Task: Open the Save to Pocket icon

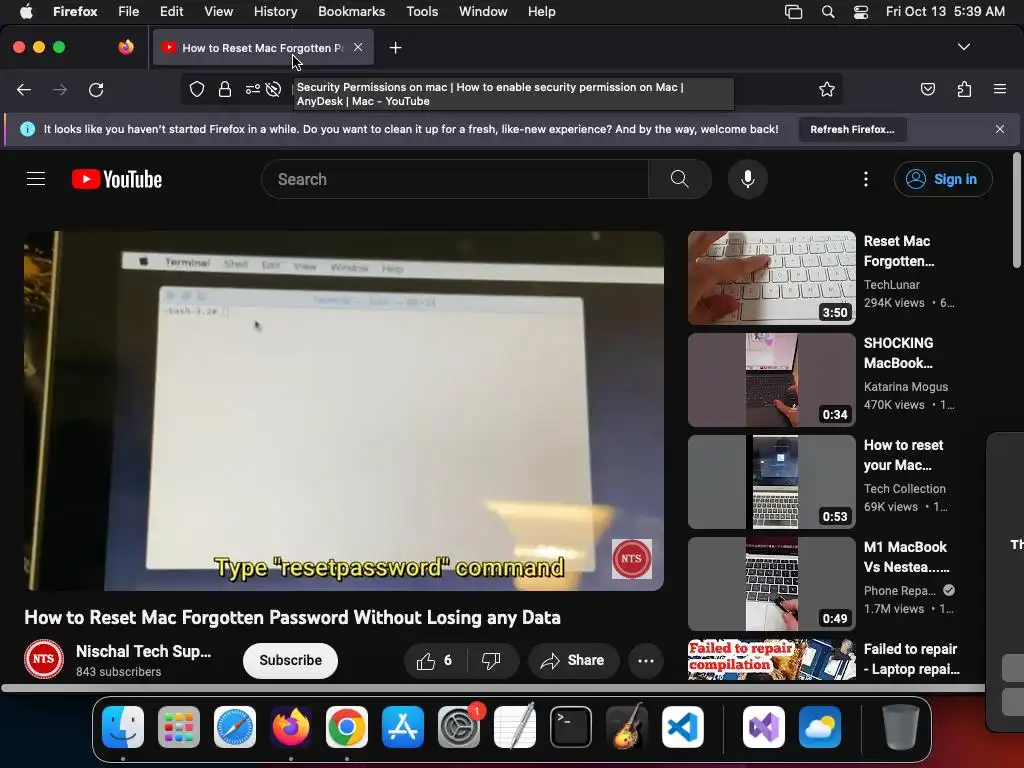Action: [x=928, y=89]
